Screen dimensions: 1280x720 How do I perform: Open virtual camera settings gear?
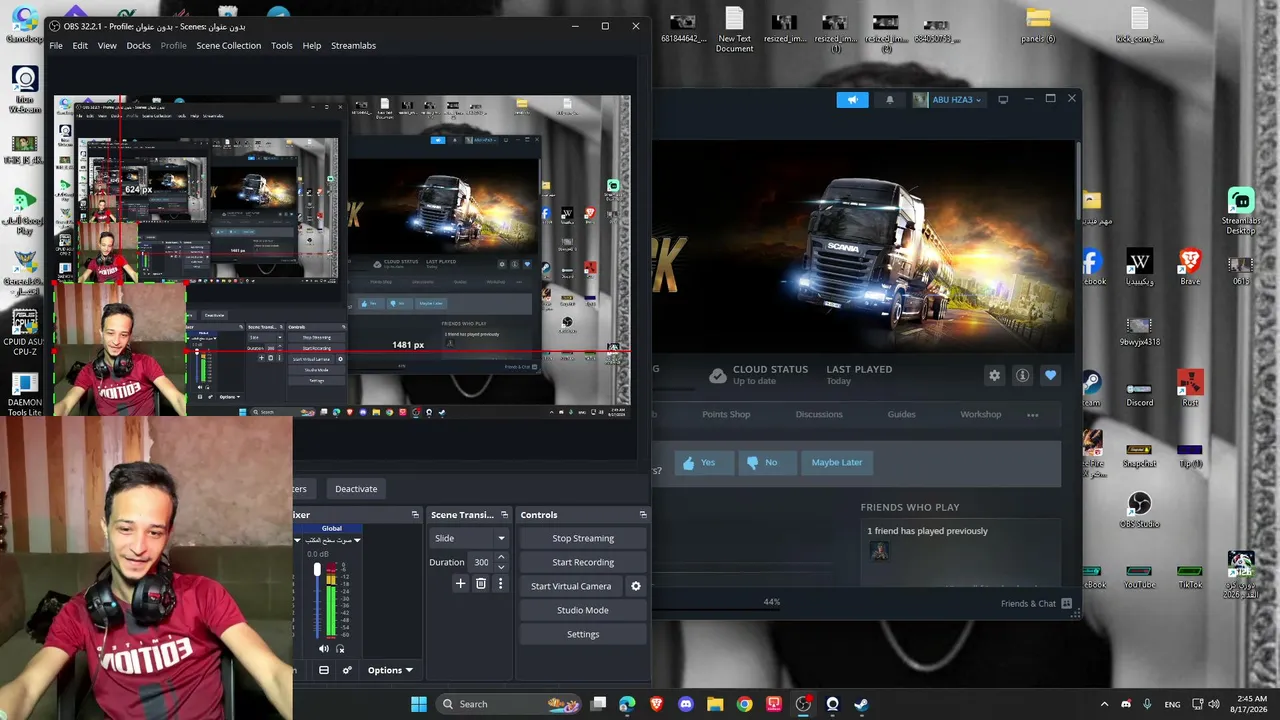coord(635,586)
